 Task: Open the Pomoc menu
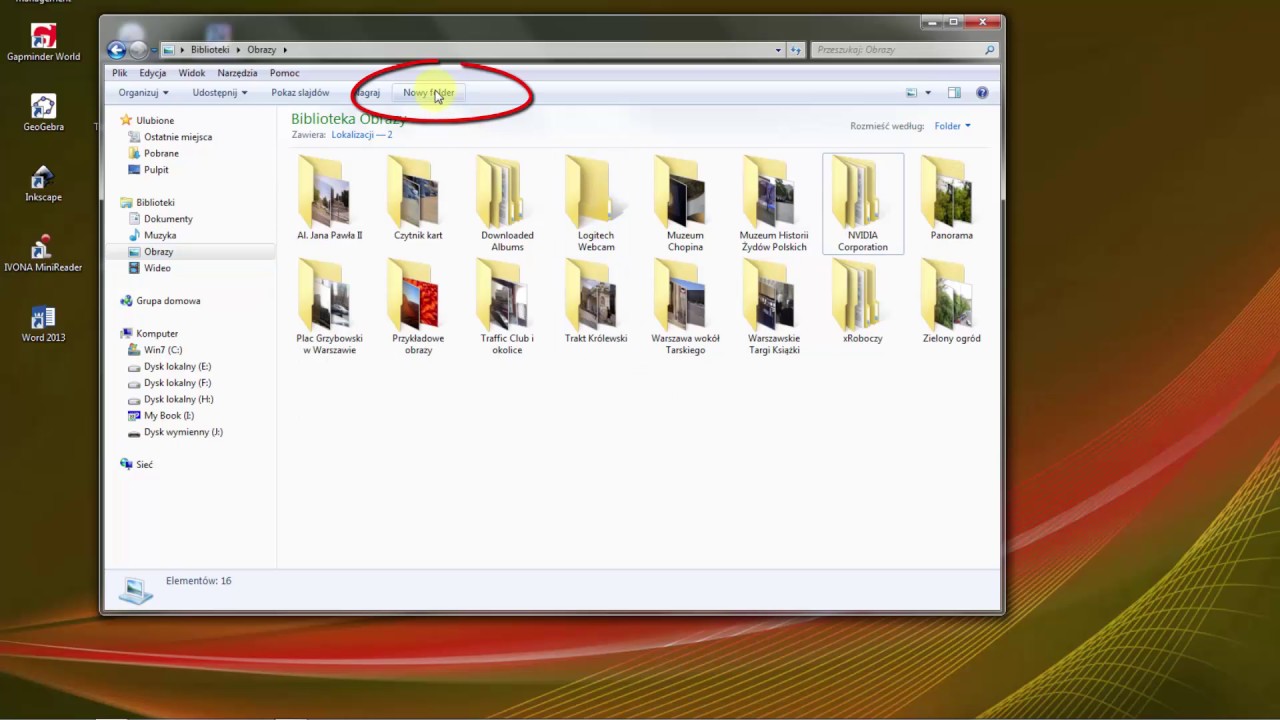pyautogui.click(x=284, y=73)
